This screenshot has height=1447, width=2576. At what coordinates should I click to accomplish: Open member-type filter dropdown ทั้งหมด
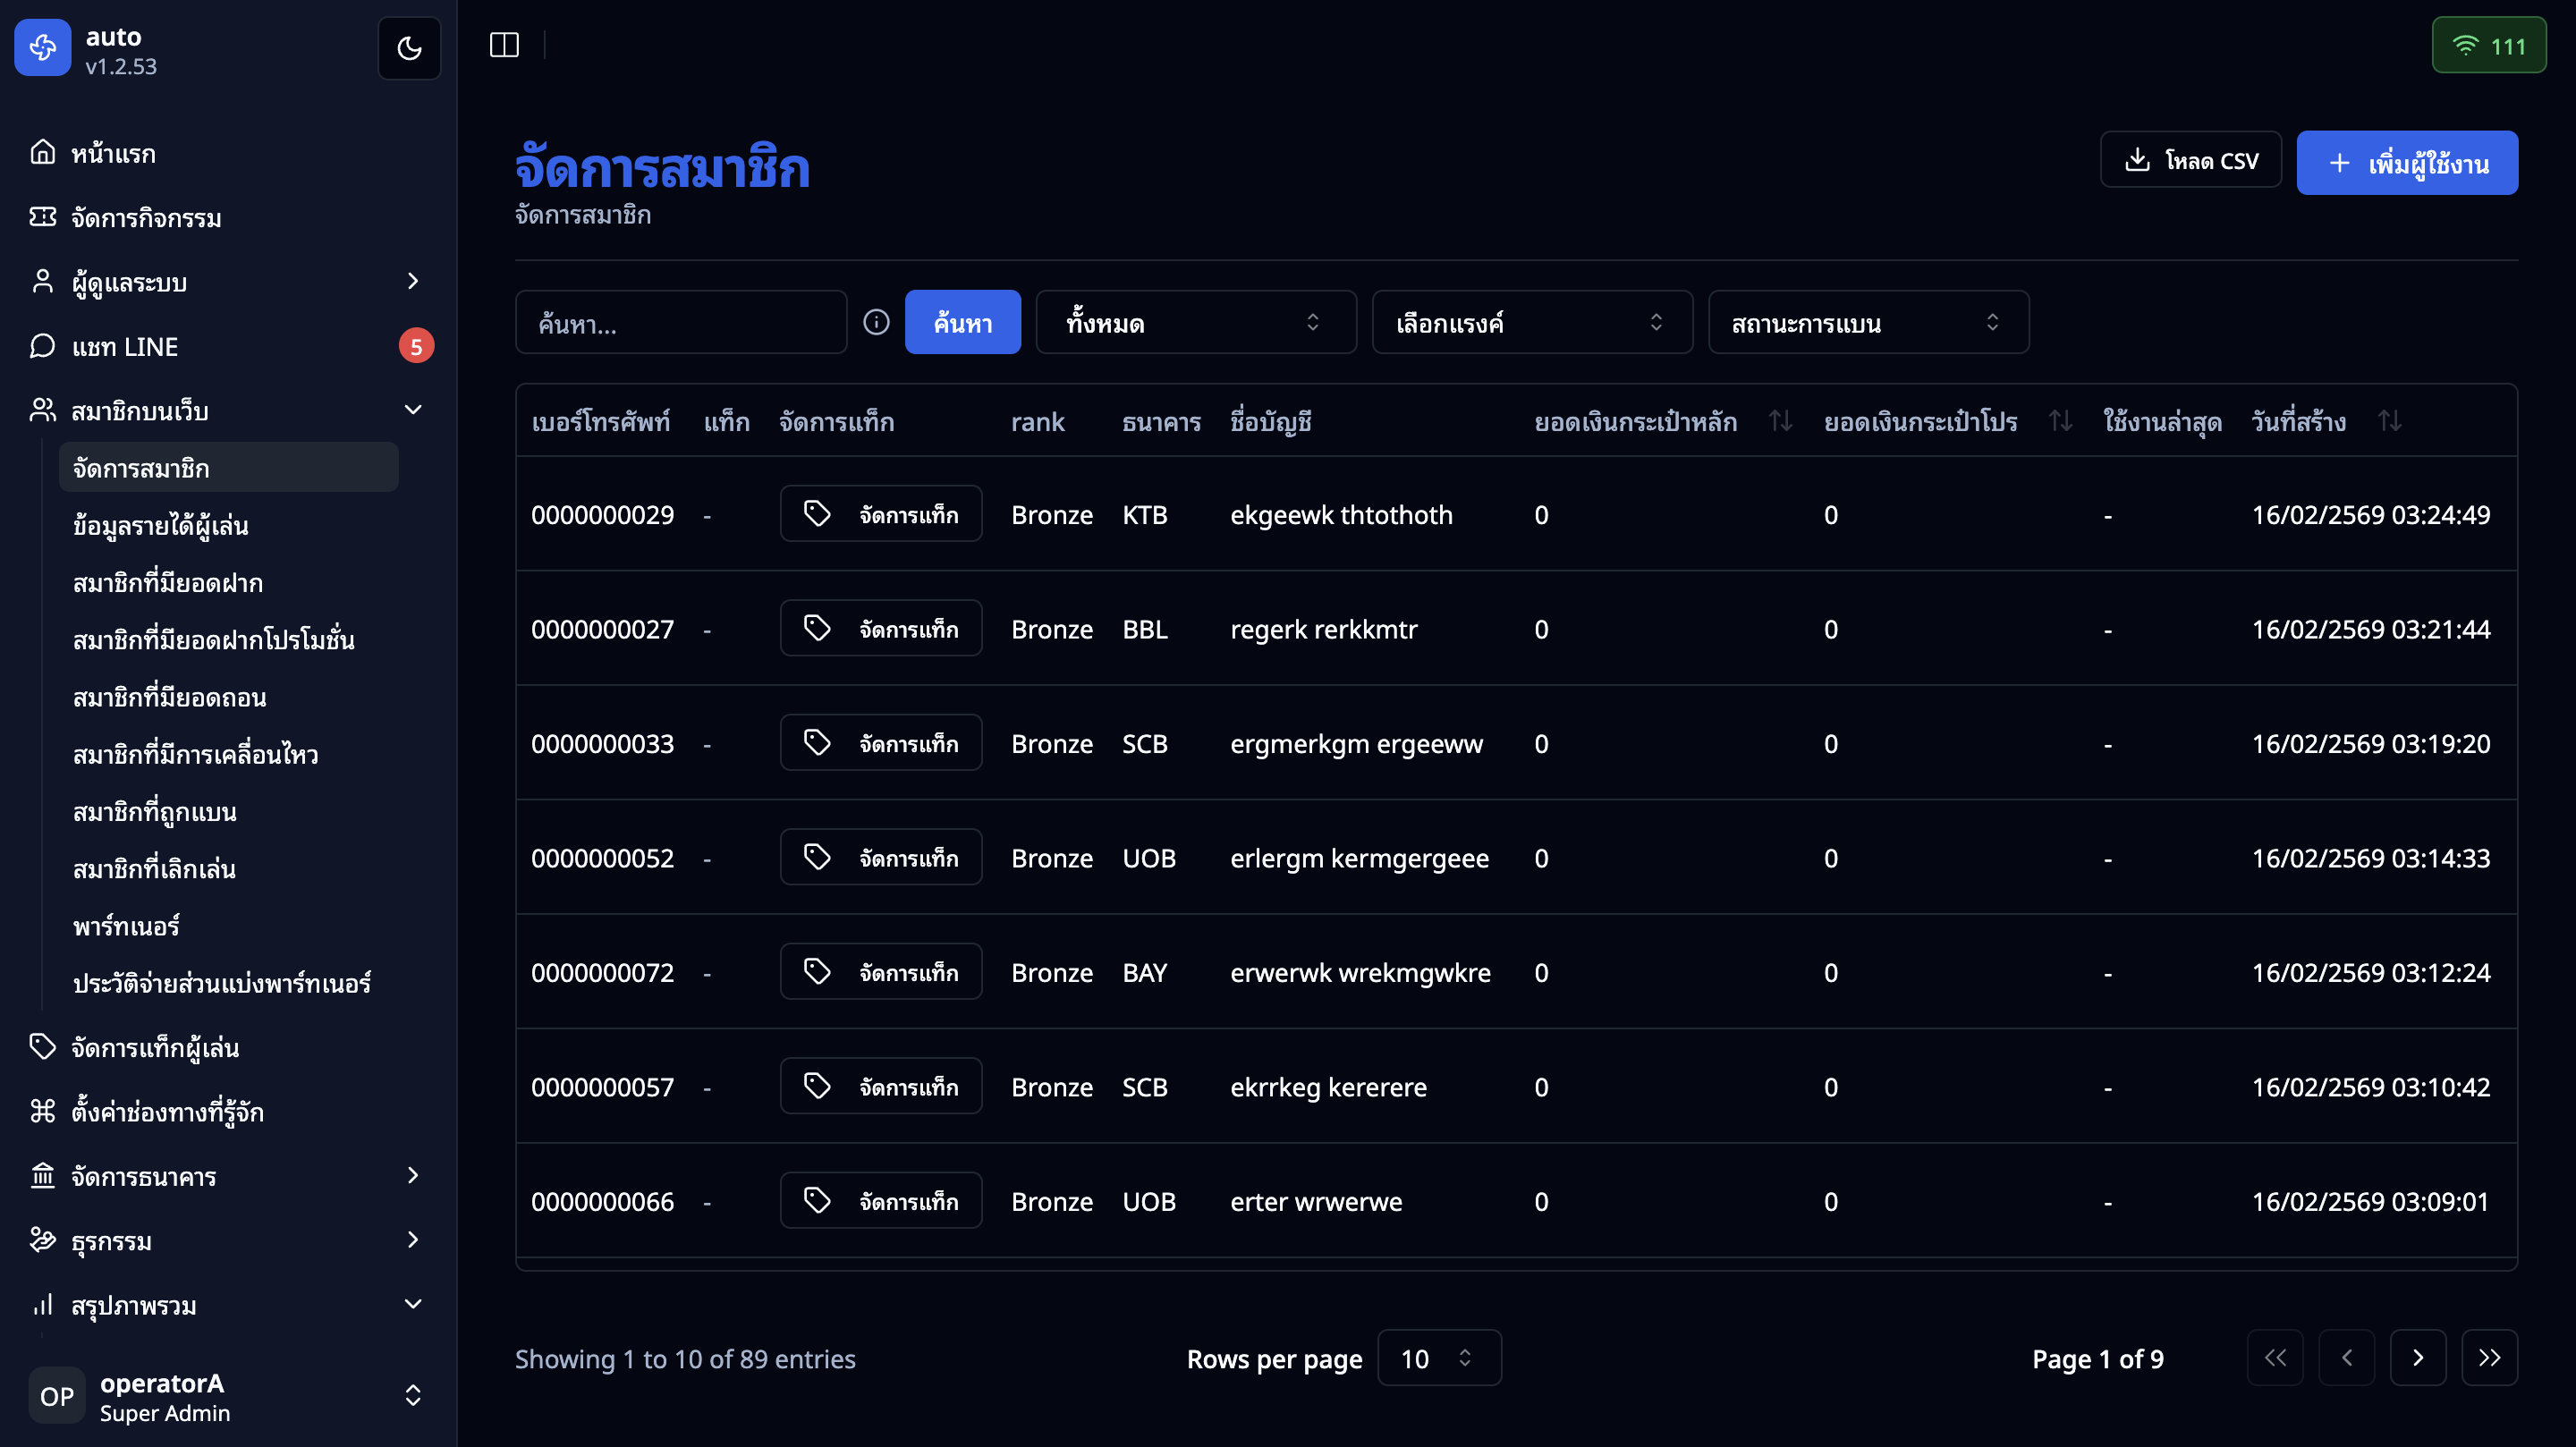click(x=1195, y=322)
